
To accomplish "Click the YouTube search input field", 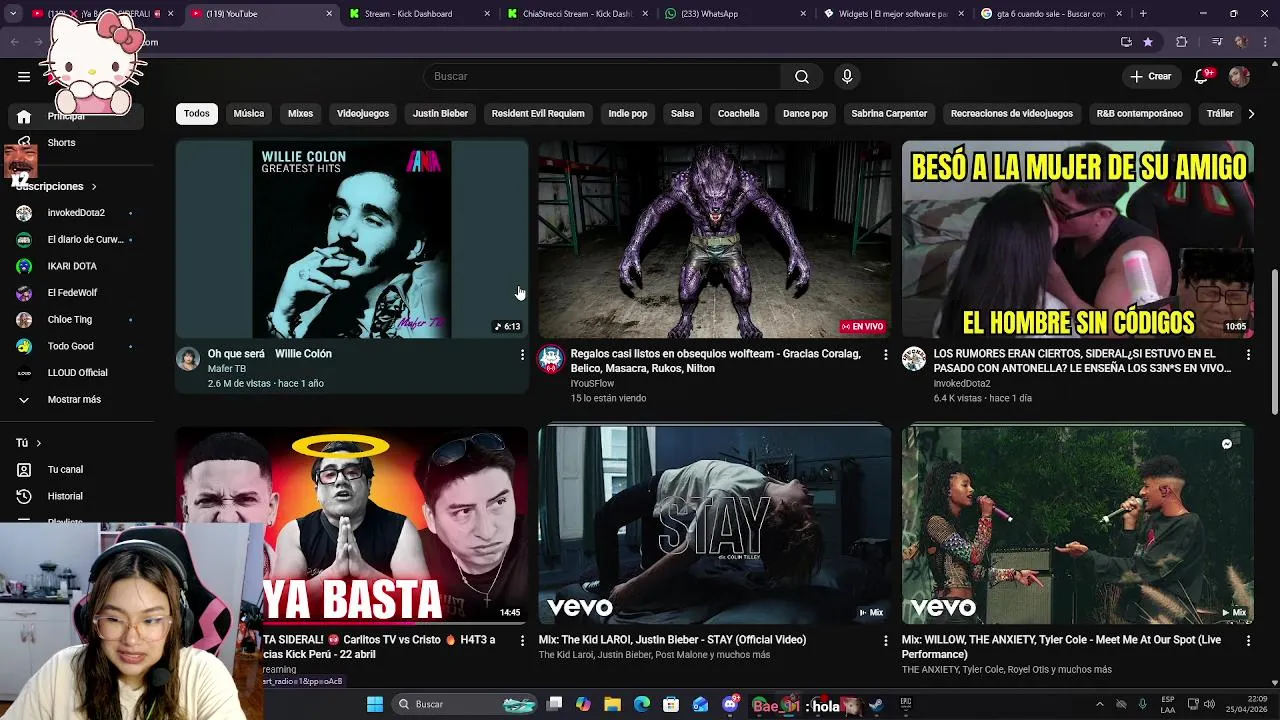I will [x=603, y=76].
